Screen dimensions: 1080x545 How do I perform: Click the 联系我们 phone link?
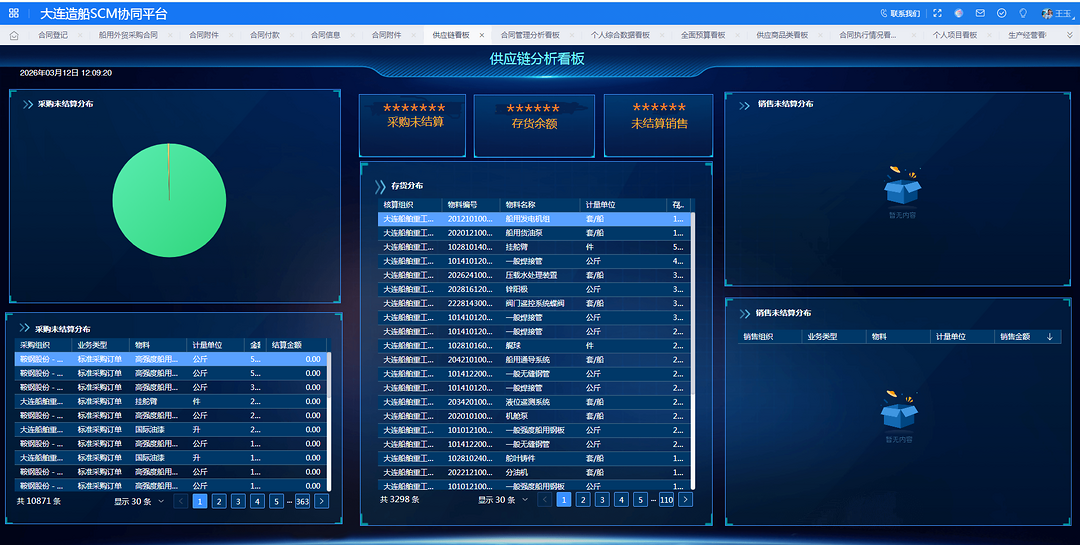[x=899, y=14]
